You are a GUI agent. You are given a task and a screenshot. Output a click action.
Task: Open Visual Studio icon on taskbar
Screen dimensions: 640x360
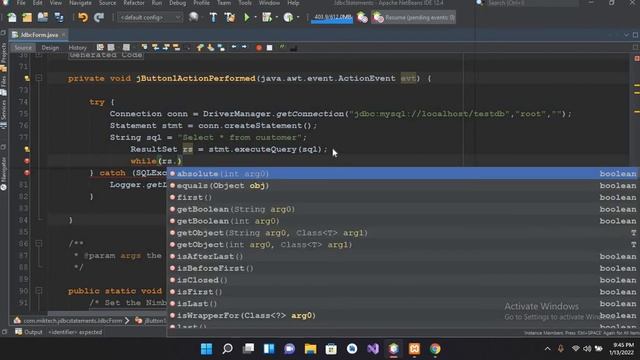pyautogui.click(x=373, y=349)
